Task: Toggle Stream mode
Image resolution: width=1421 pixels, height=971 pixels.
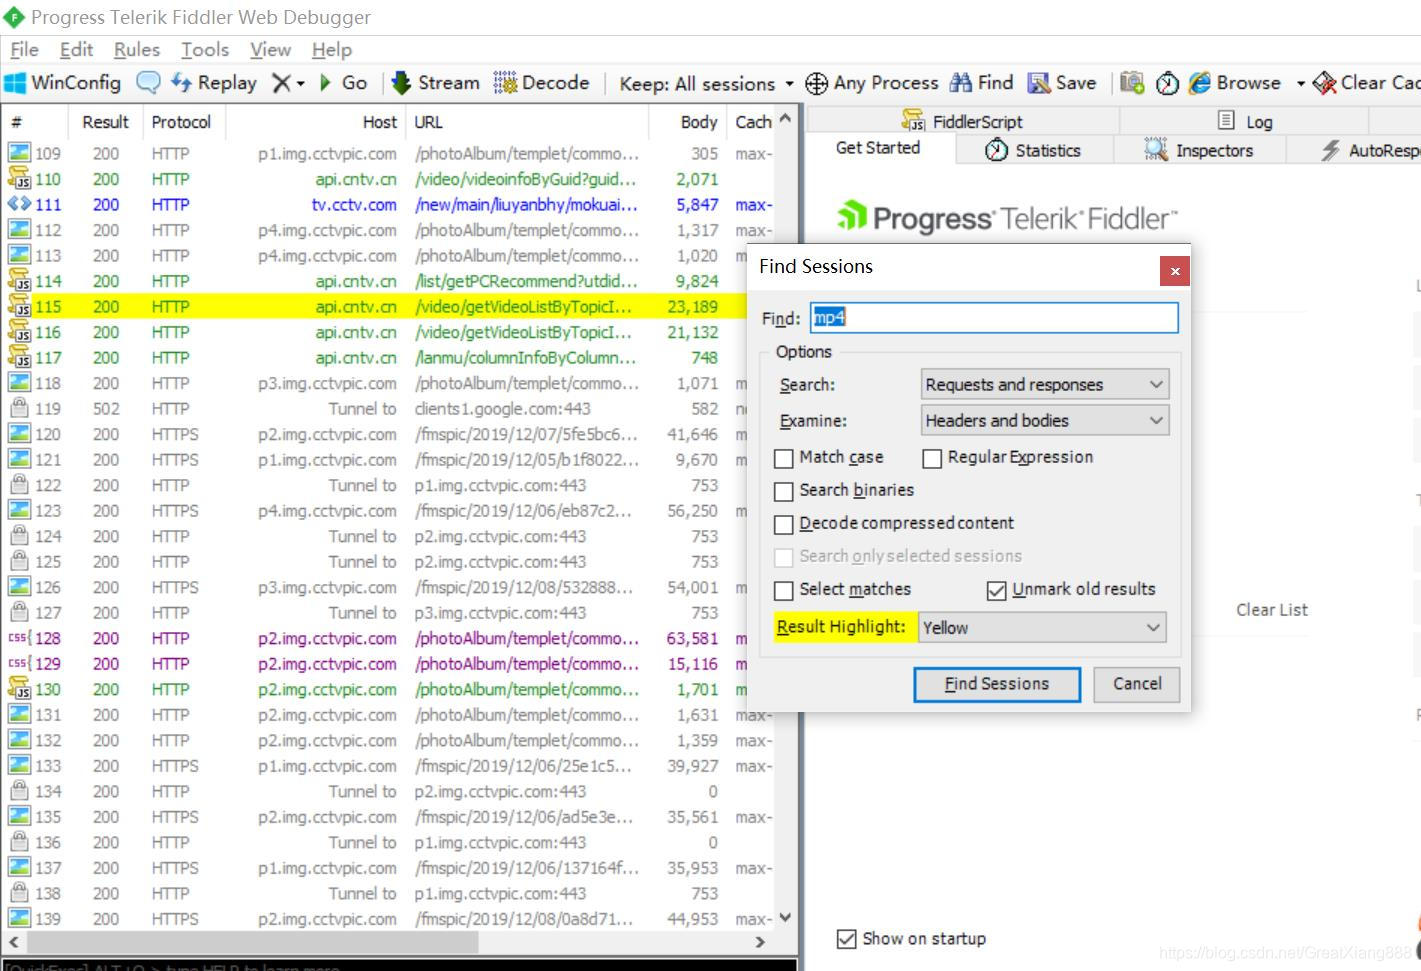Action: (x=435, y=83)
